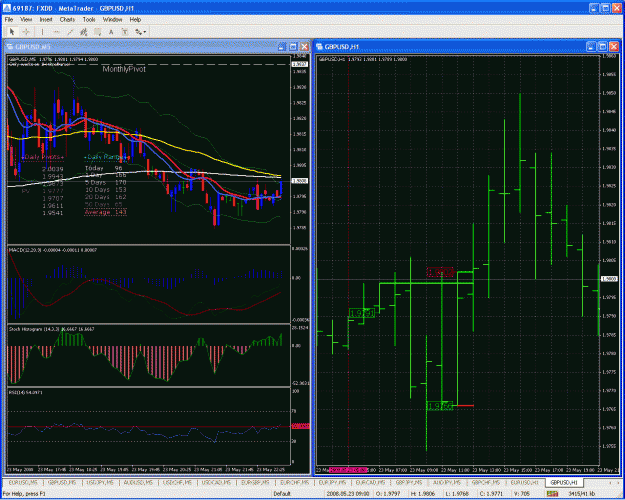Click the Daily Range heading on M5 chart

(106, 157)
